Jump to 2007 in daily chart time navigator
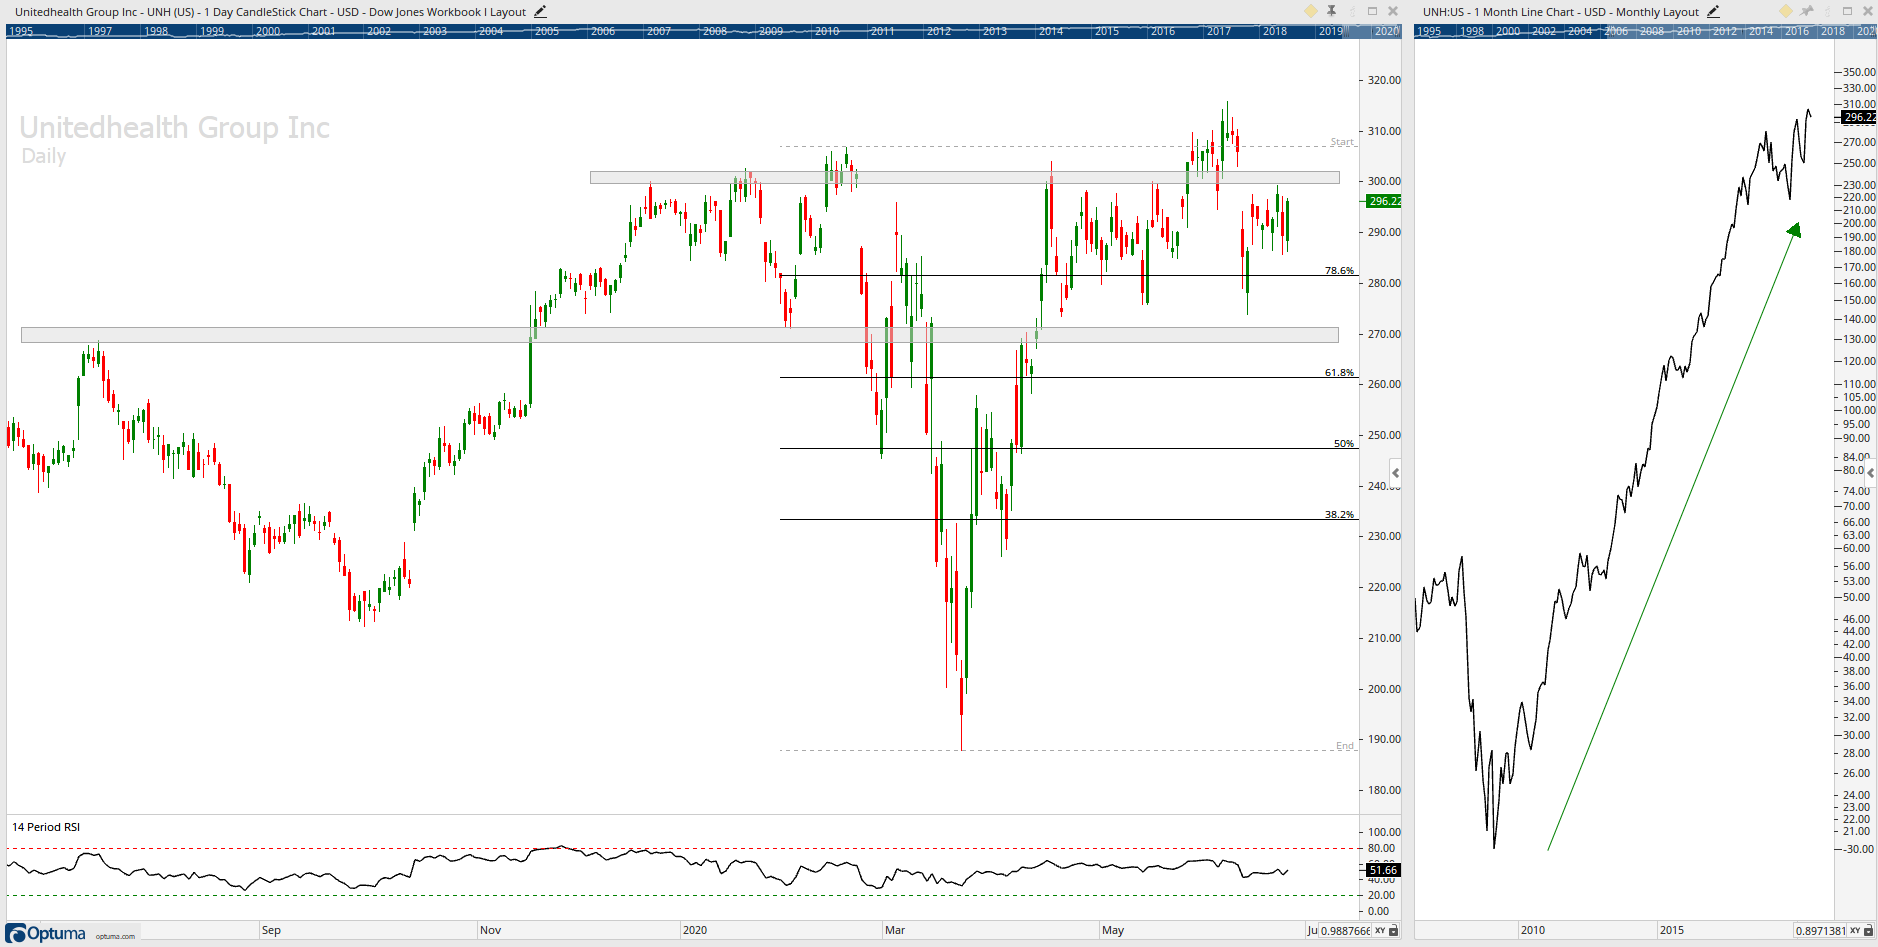Viewport: 1878px width, 947px height. tap(658, 31)
